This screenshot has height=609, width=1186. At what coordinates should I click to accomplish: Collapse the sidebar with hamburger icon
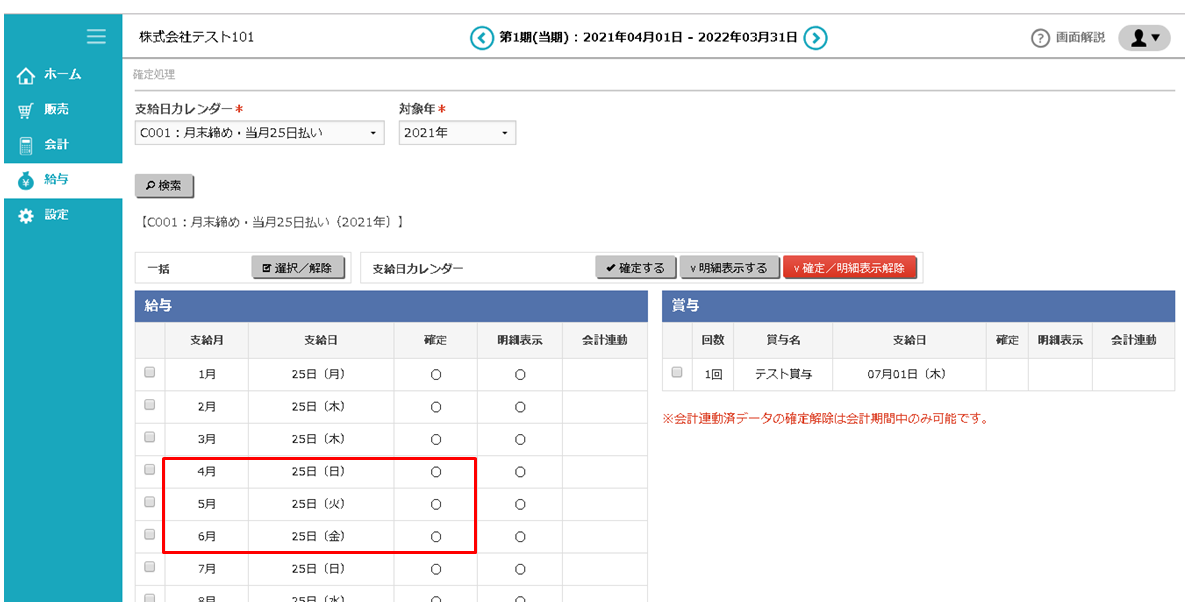[x=96, y=37]
